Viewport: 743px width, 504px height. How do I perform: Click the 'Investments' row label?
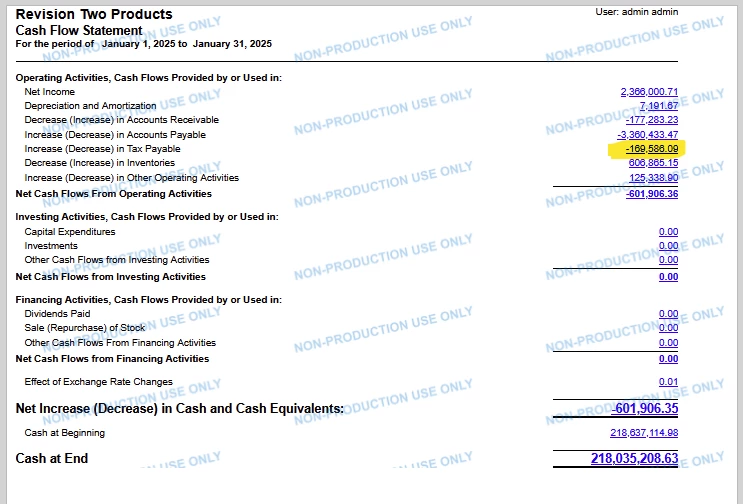pyautogui.click(x=51, y=245)
